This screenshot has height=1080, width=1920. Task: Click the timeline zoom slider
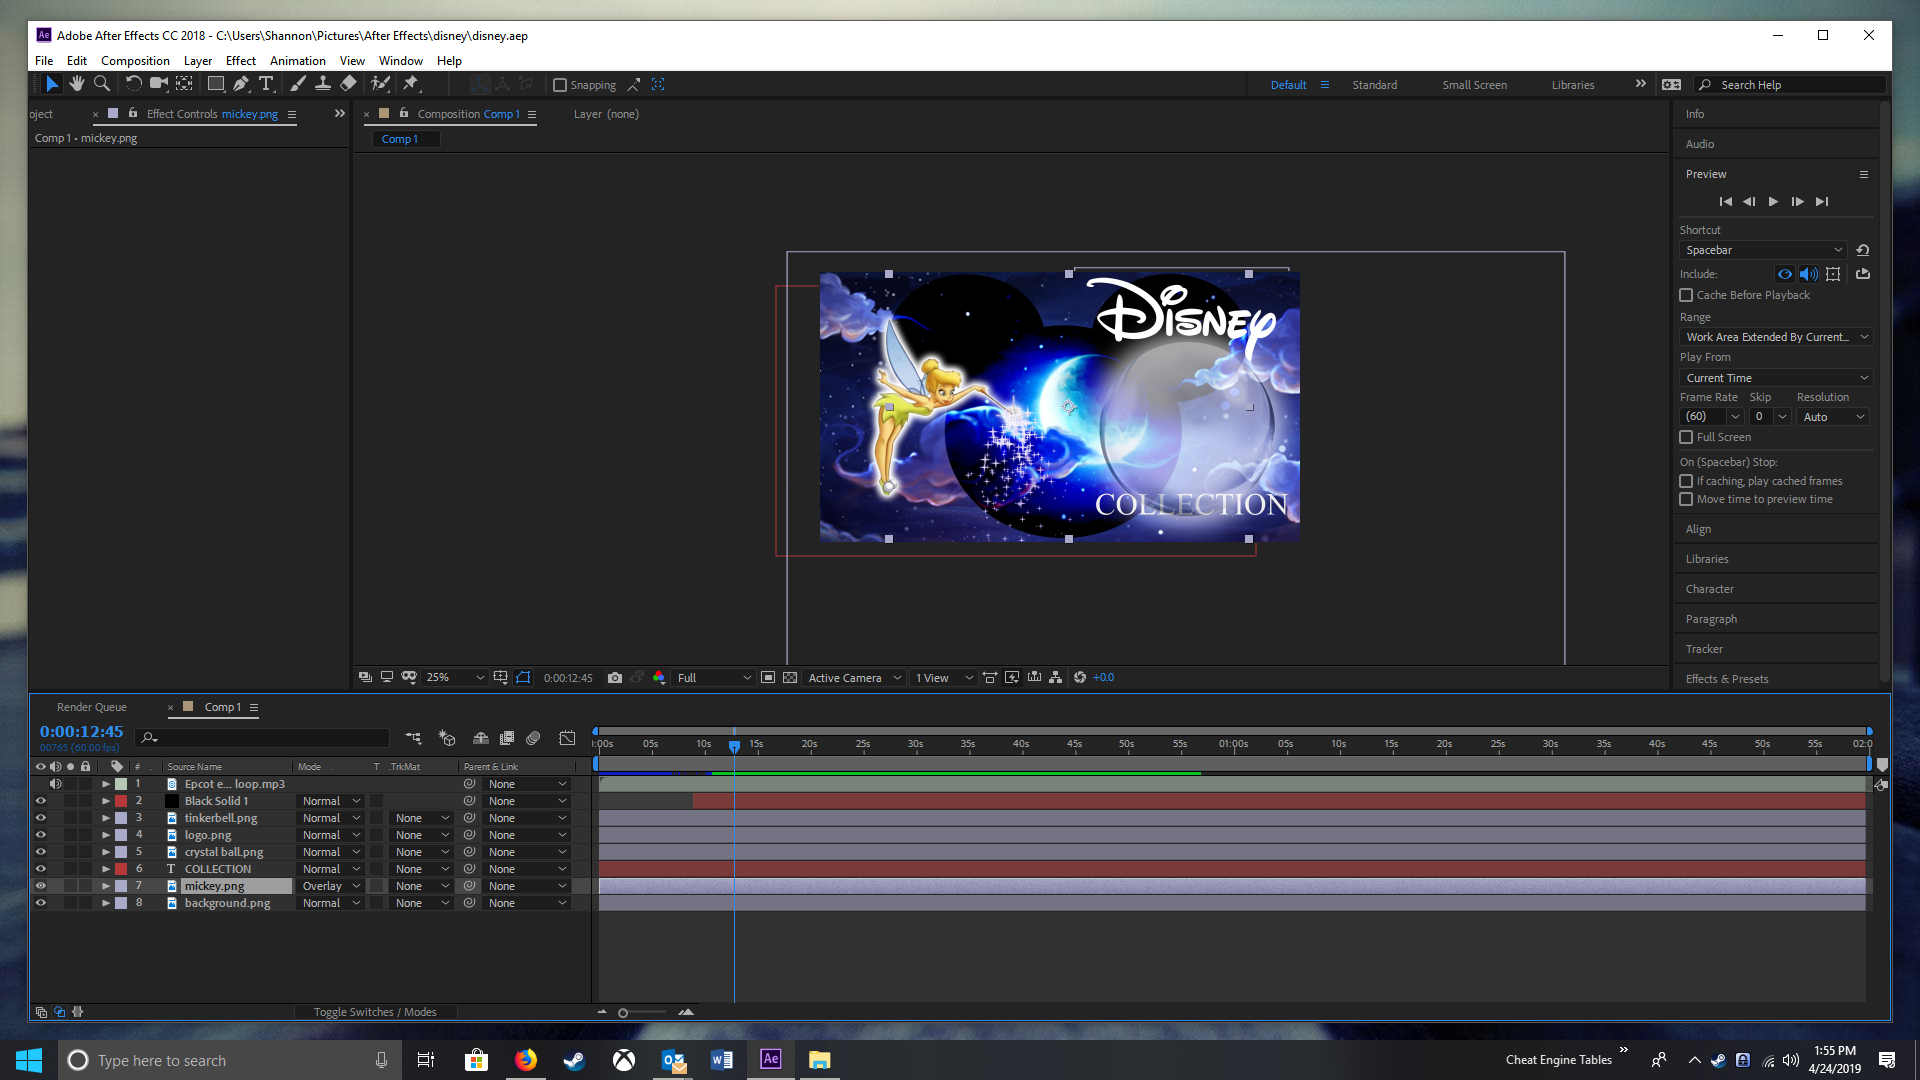point(623,1013)
